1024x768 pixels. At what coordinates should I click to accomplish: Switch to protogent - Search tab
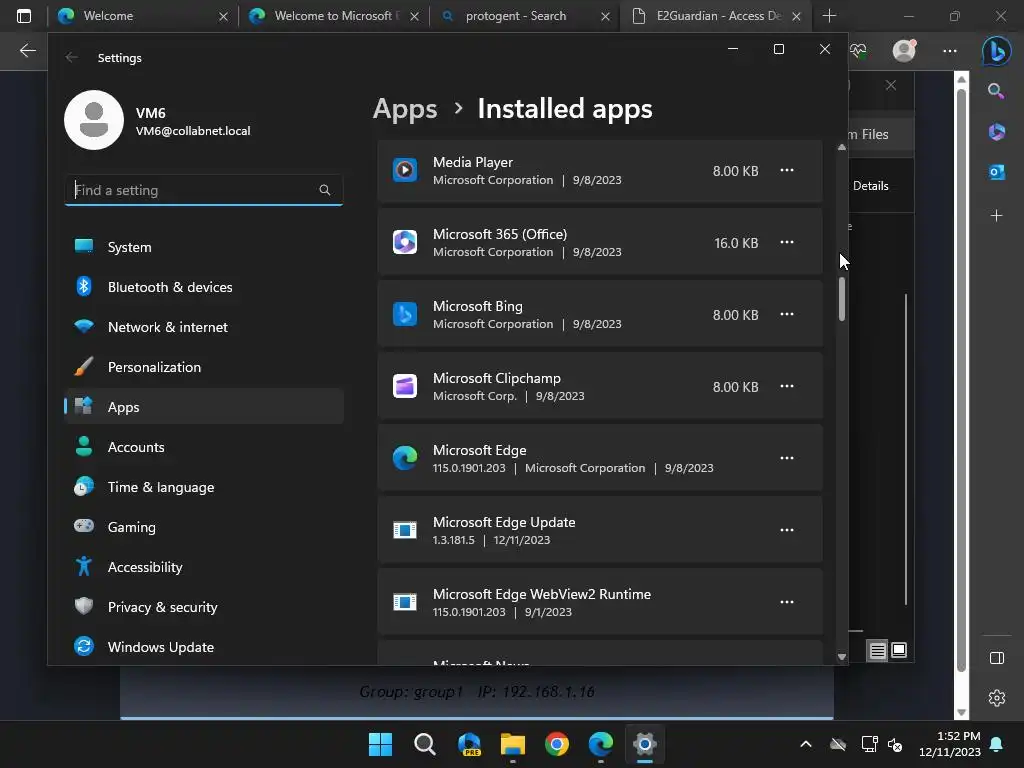[x=524, y=16]
